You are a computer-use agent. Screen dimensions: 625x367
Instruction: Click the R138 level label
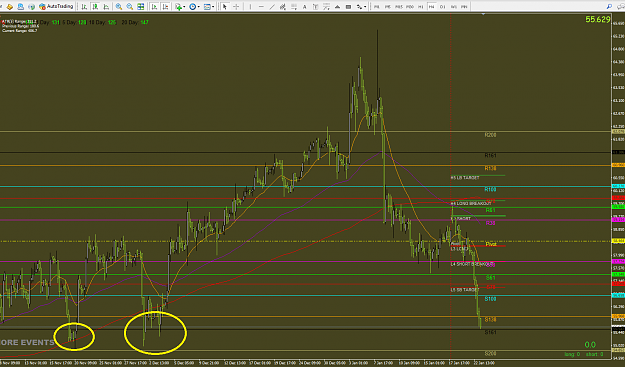point(490,169)
